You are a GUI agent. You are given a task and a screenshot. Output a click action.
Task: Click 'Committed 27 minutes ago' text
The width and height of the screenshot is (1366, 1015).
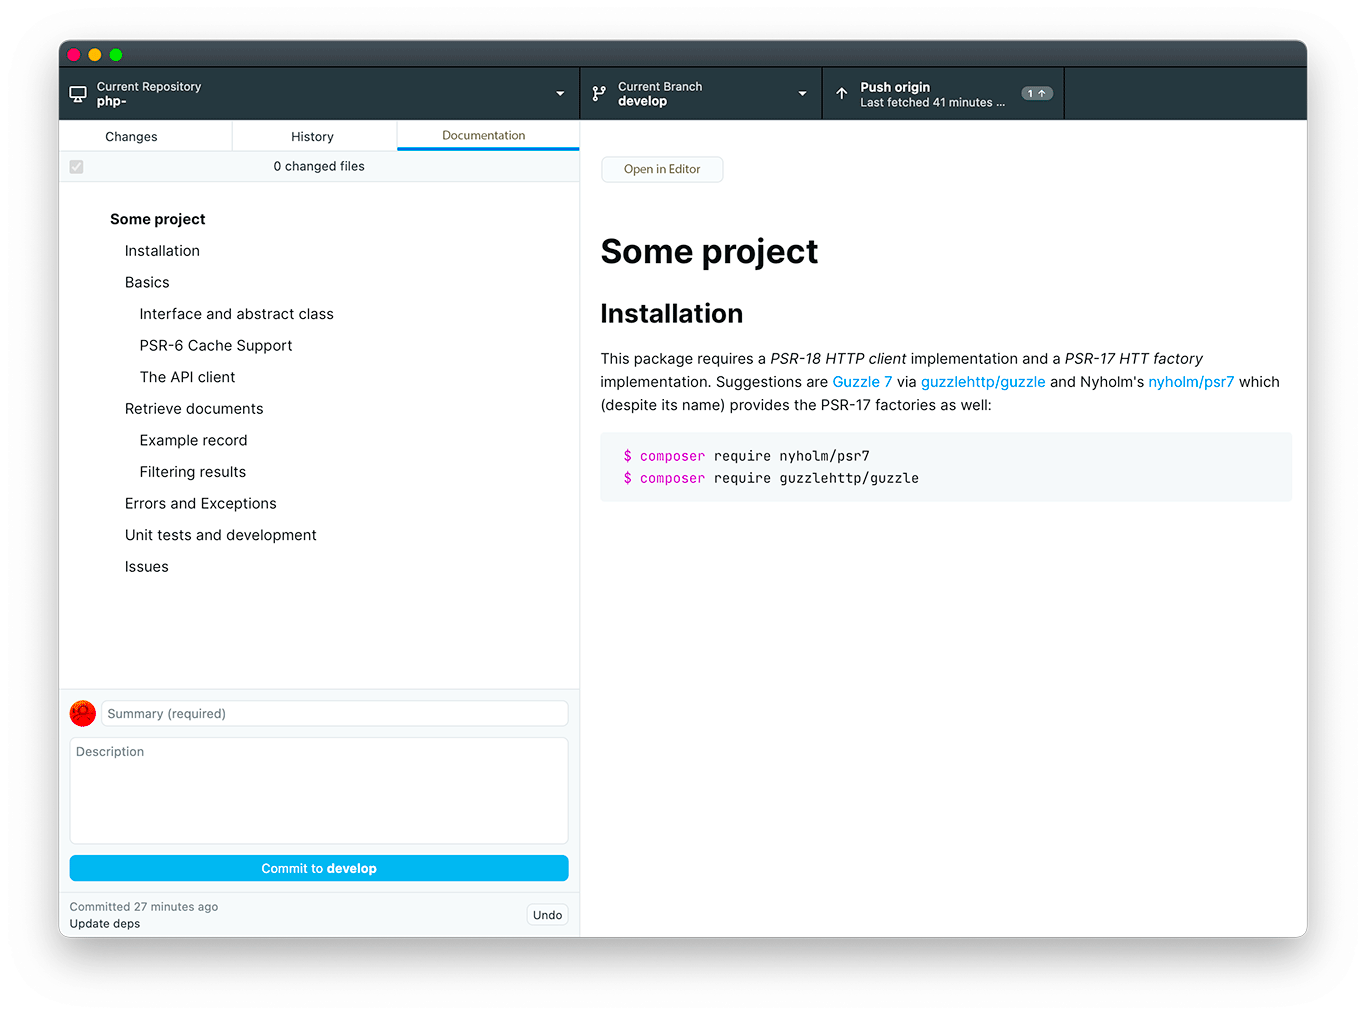click(144, 907)
